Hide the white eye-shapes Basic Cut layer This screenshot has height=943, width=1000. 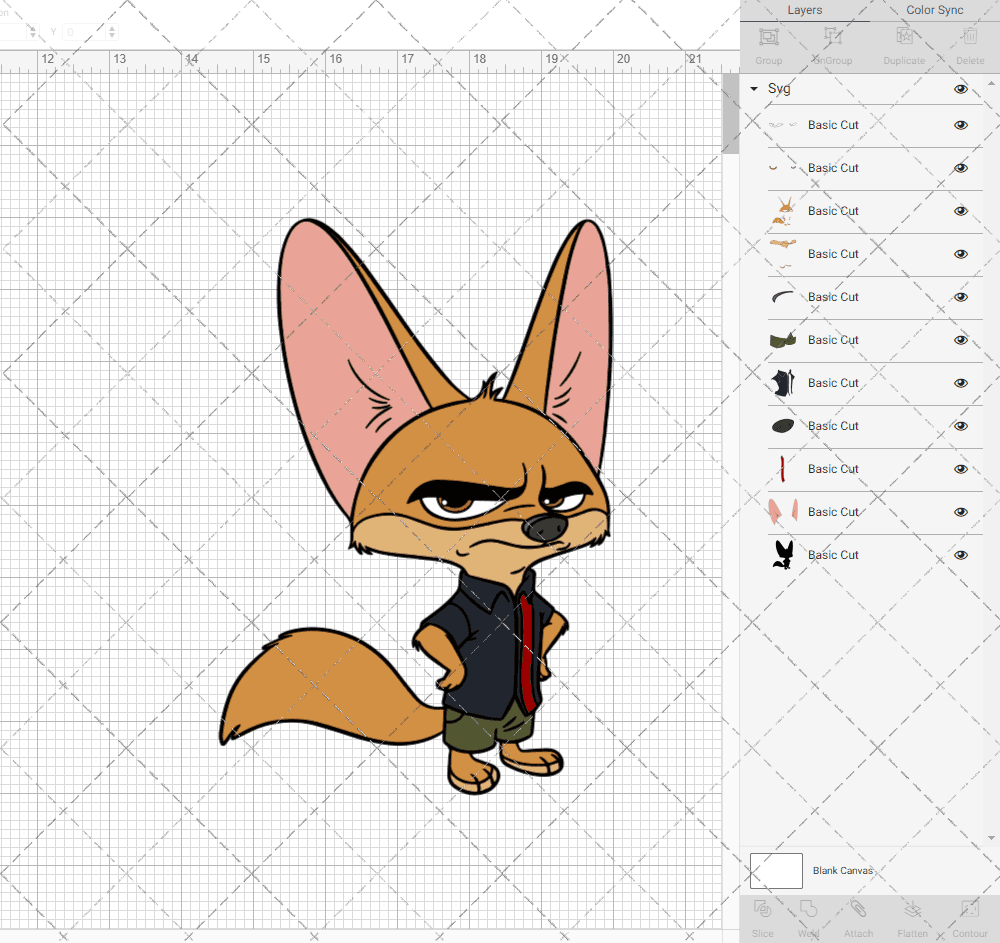click(960, 125)
